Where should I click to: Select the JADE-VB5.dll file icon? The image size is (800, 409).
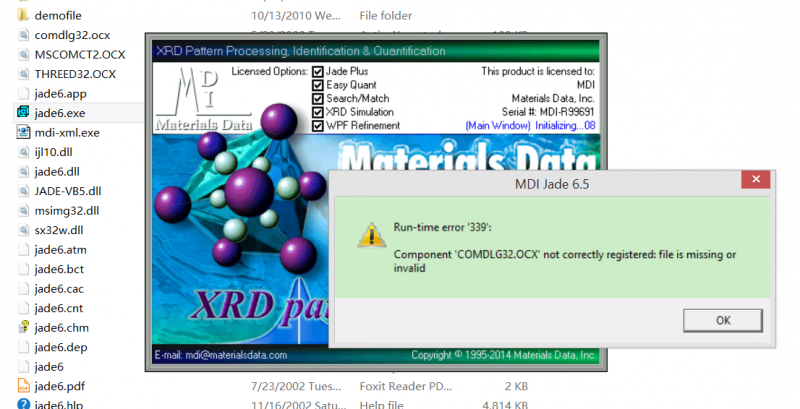(x=23, y=191)
